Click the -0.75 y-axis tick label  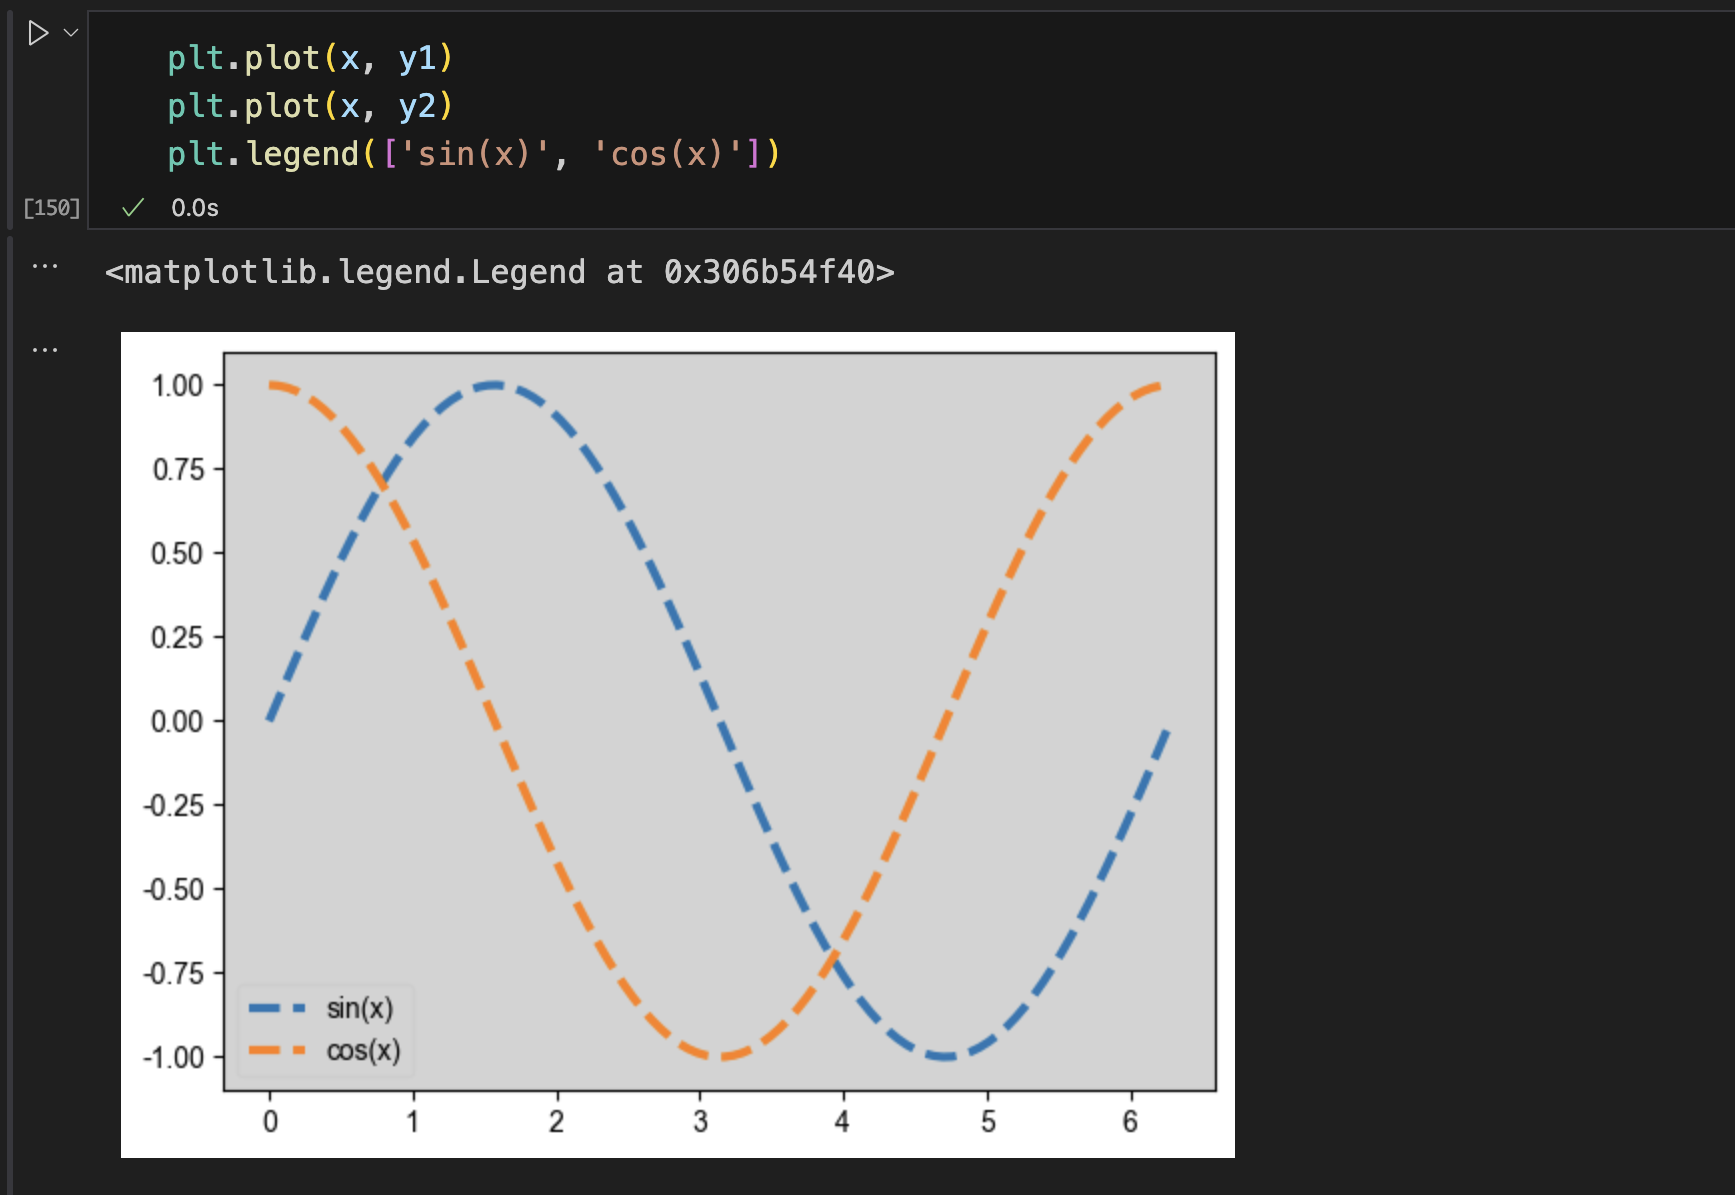click(173, 974)
